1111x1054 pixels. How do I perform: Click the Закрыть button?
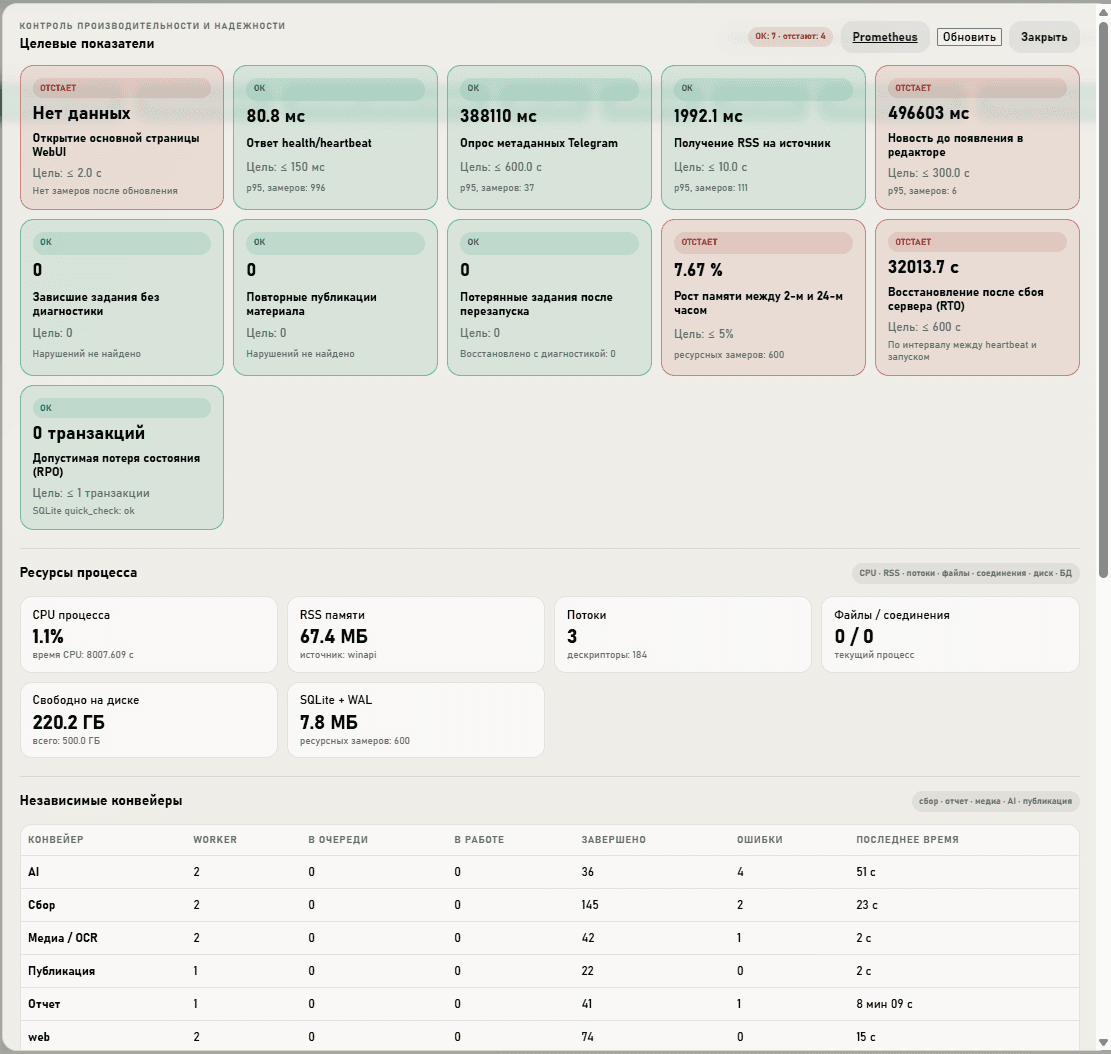click(x=1044, y=37)
